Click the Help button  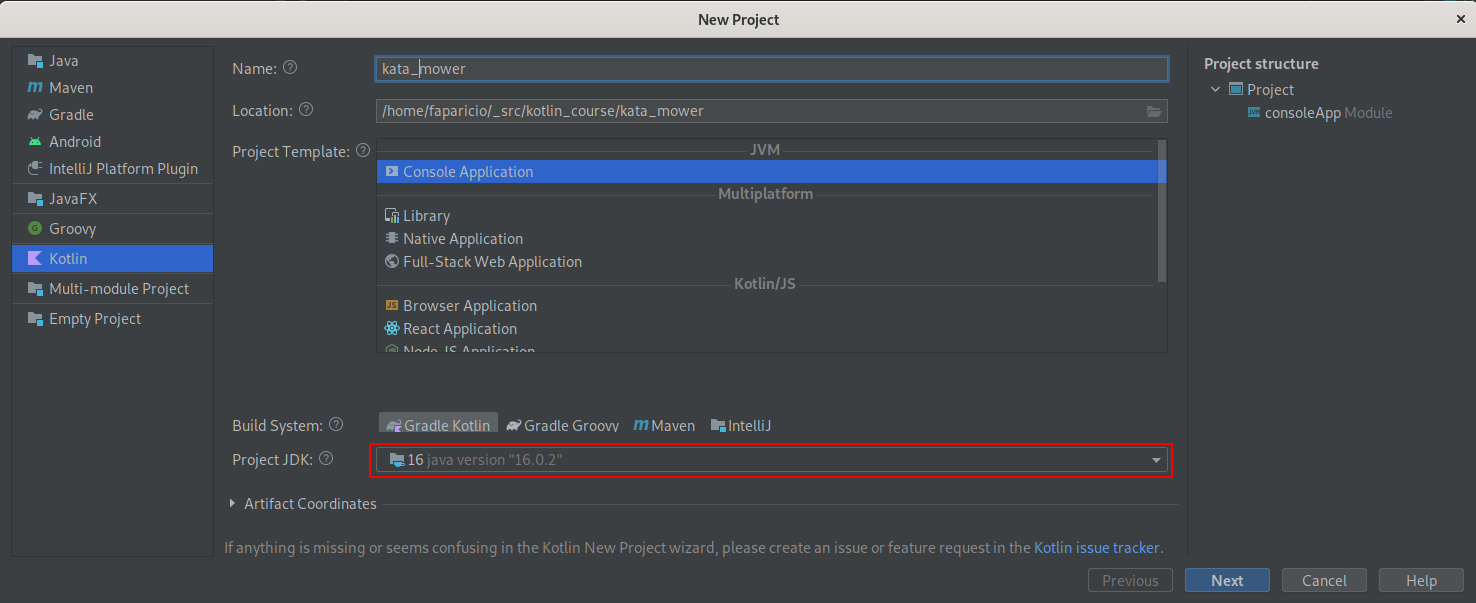(x=1421, y=581)
